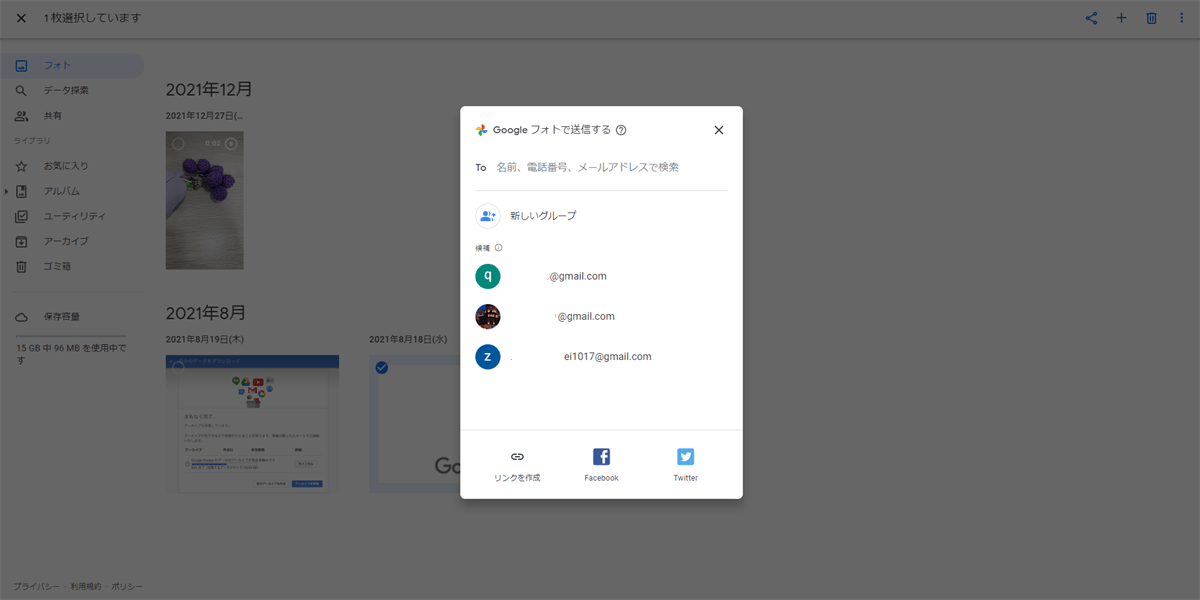Click the play icon on the flower video
Viewport: 1200px width, 600px height.
coord(231,144)
